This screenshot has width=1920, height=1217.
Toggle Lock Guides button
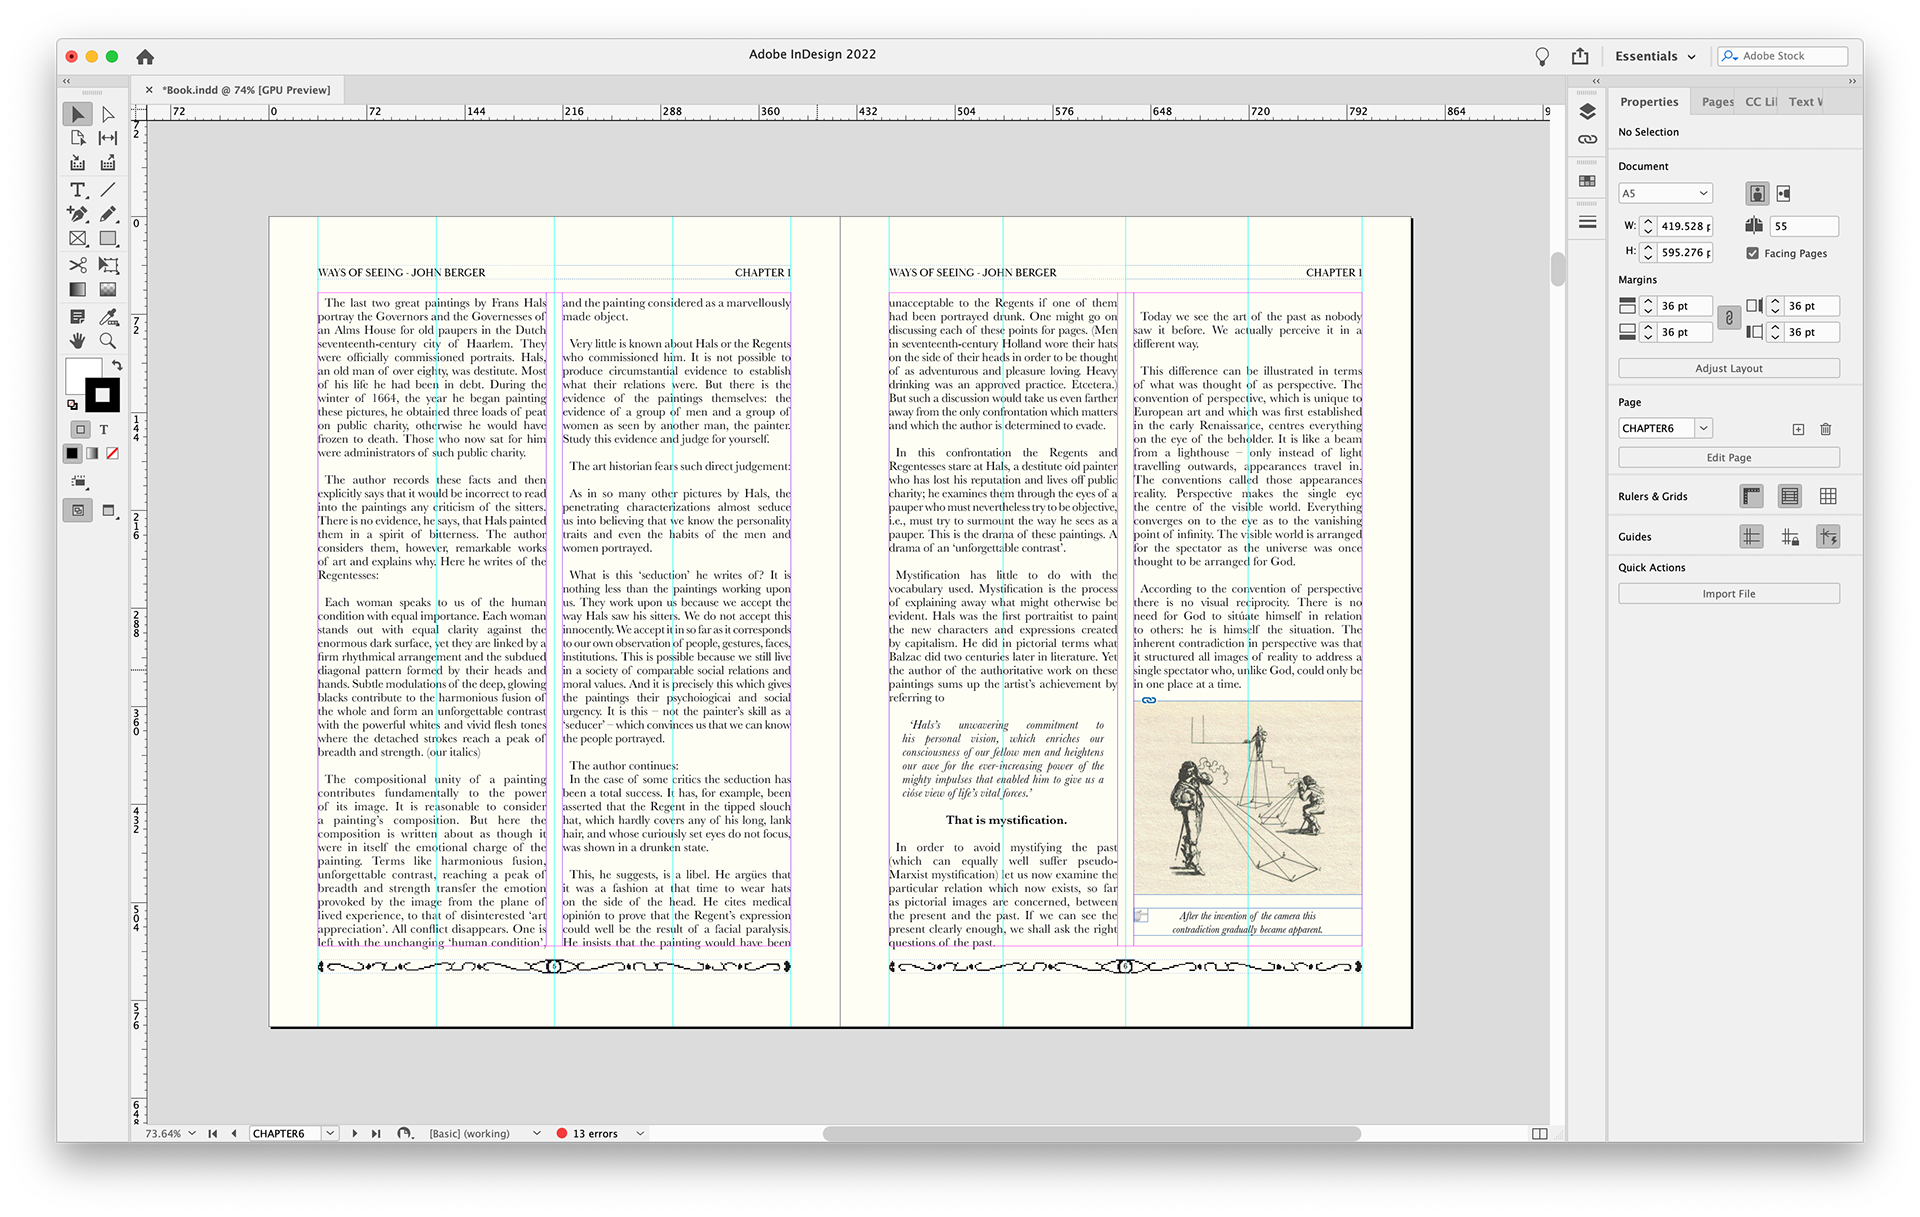(1790, 537)
